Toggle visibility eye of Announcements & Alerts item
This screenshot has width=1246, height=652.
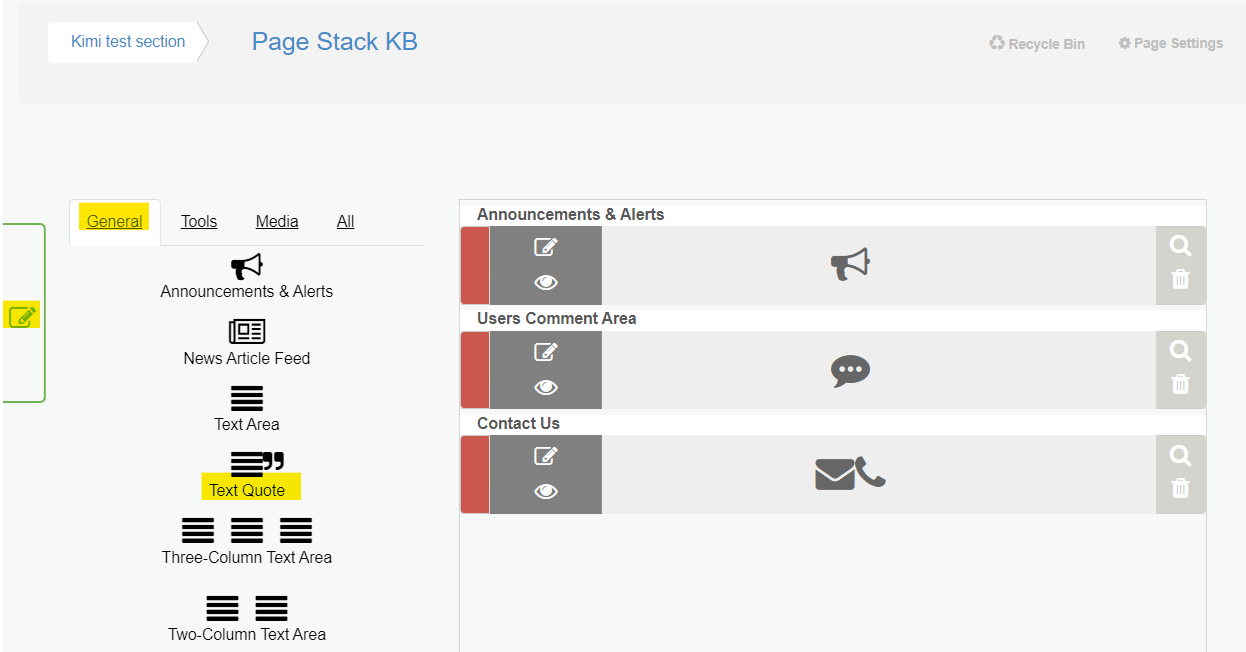point(546,283)
